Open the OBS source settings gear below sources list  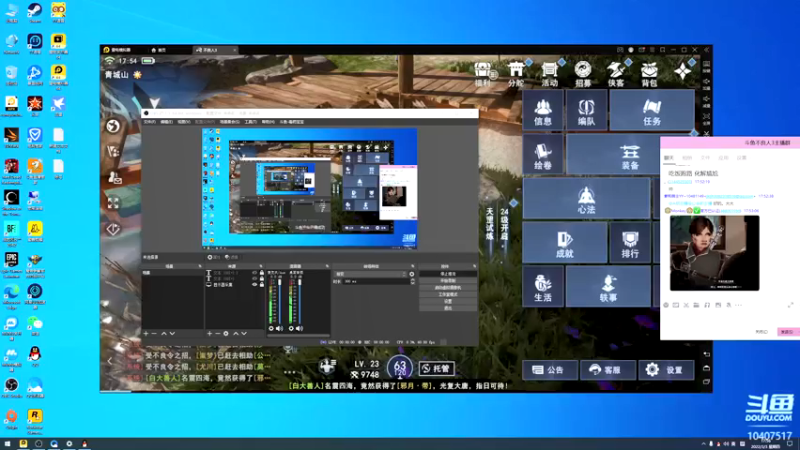pyautogui.click(x=226, y=333)
